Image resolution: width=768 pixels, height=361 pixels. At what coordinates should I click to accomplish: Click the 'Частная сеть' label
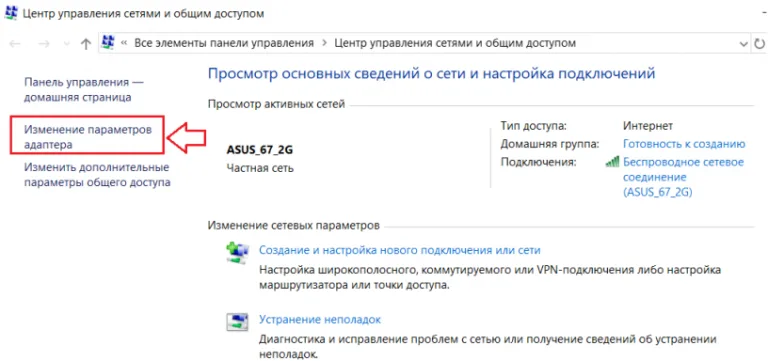260,169
